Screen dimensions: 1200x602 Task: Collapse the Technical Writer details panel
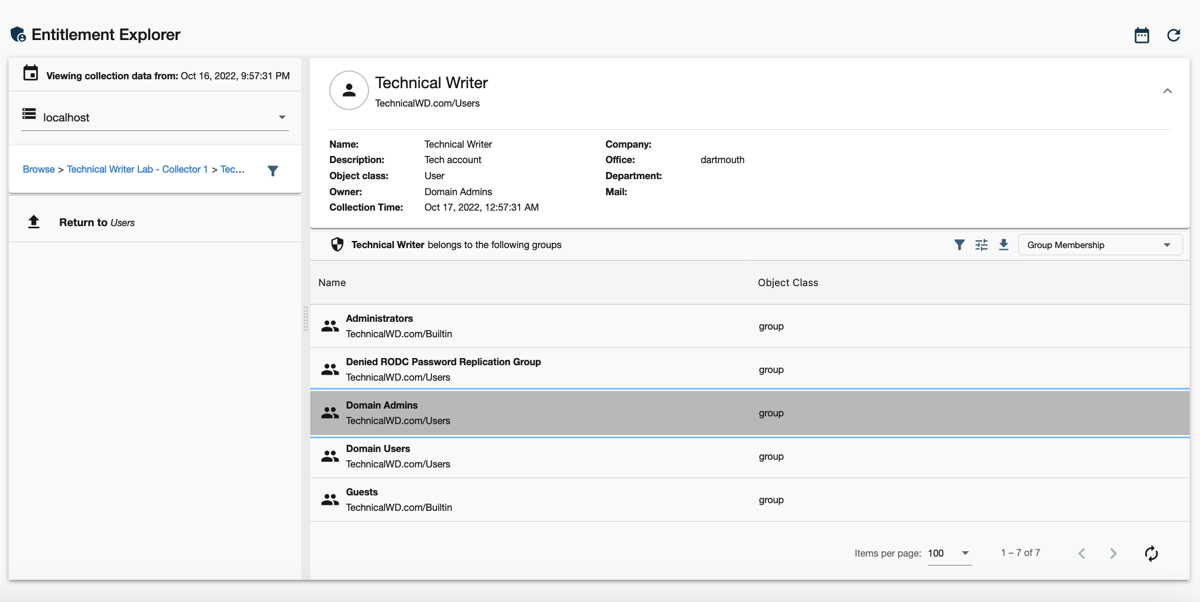1167,91
